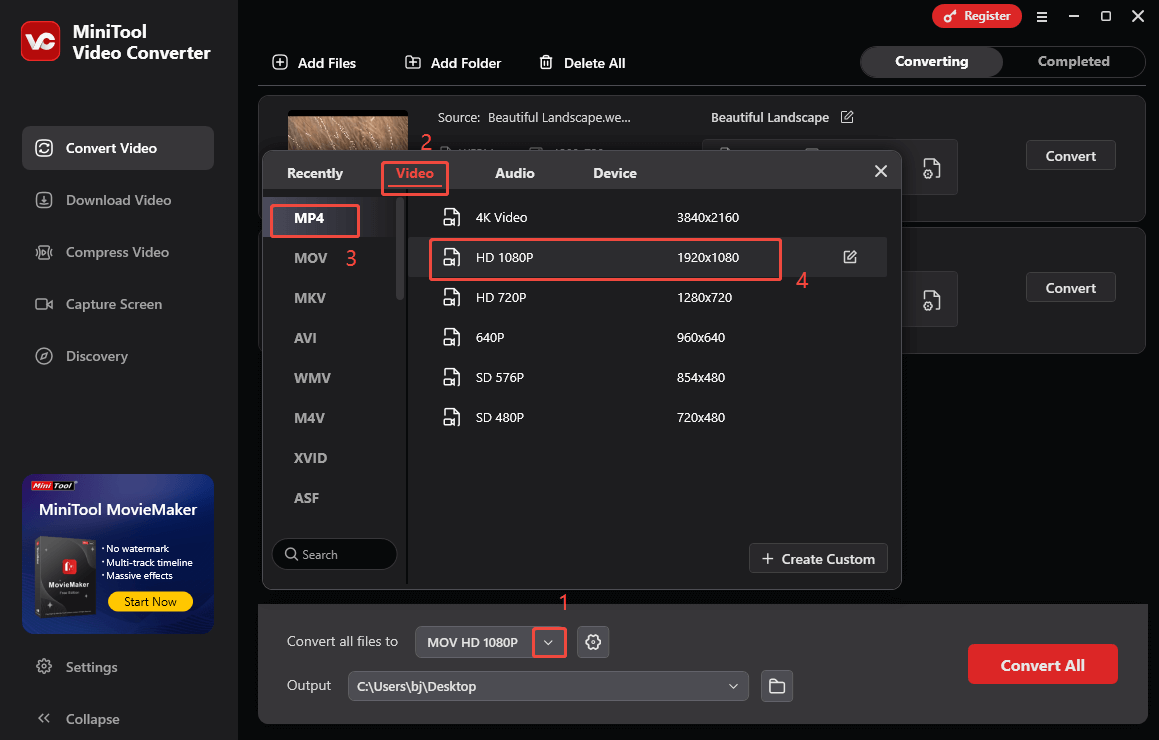The height and width of the screenshot is (740, 1159).
Task: Click the Beautiful Landscape video thumbnail
Action: pos(347,131)
